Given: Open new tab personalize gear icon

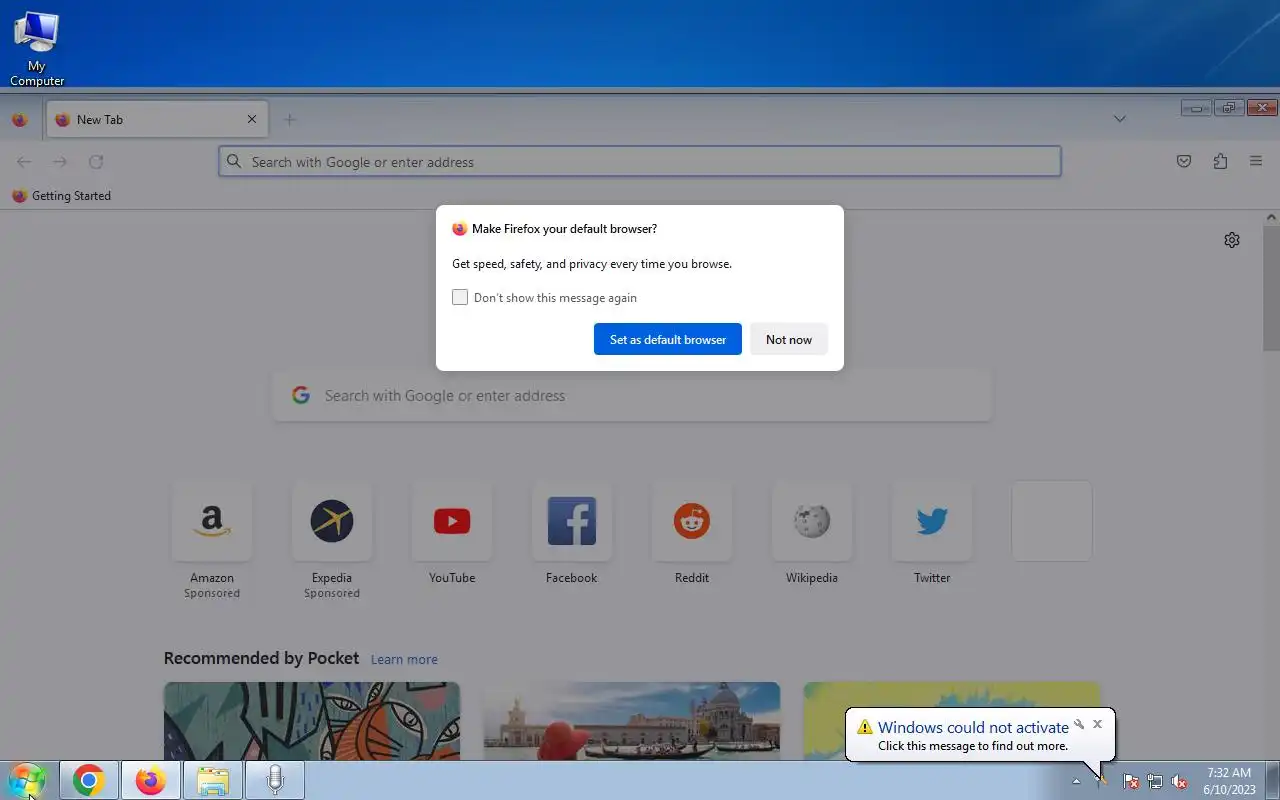Looking at the screenshot, I should [1232, 240].
